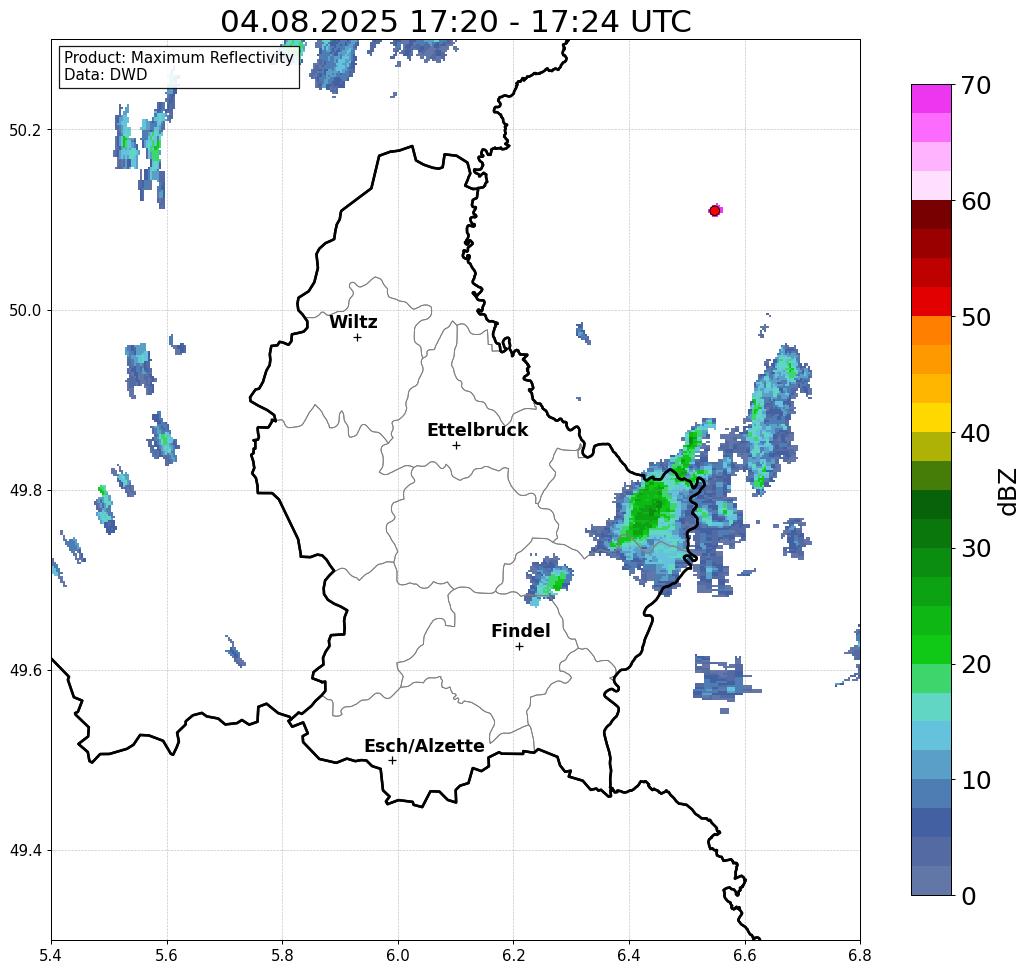Click the longitude 6.4 axis label
This screenshot has height=973, width=1029.
click(x=629, y=955)
